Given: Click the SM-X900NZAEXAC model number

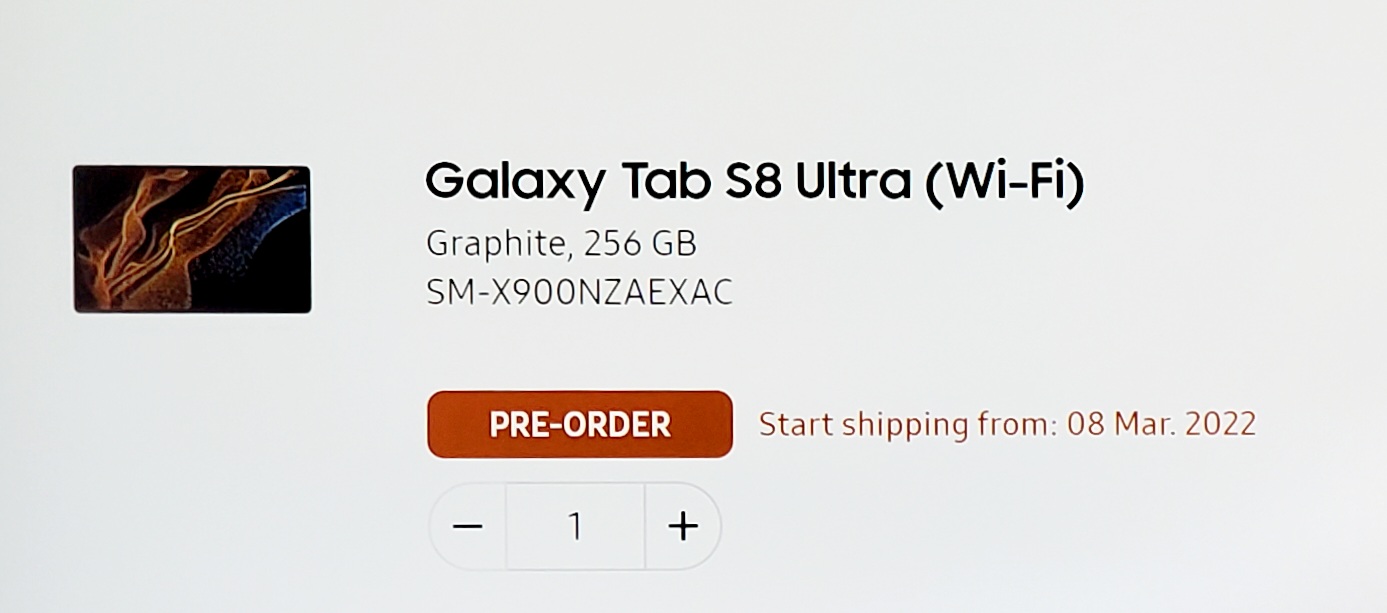Looking at the screenshot, I should pos(579,292).
